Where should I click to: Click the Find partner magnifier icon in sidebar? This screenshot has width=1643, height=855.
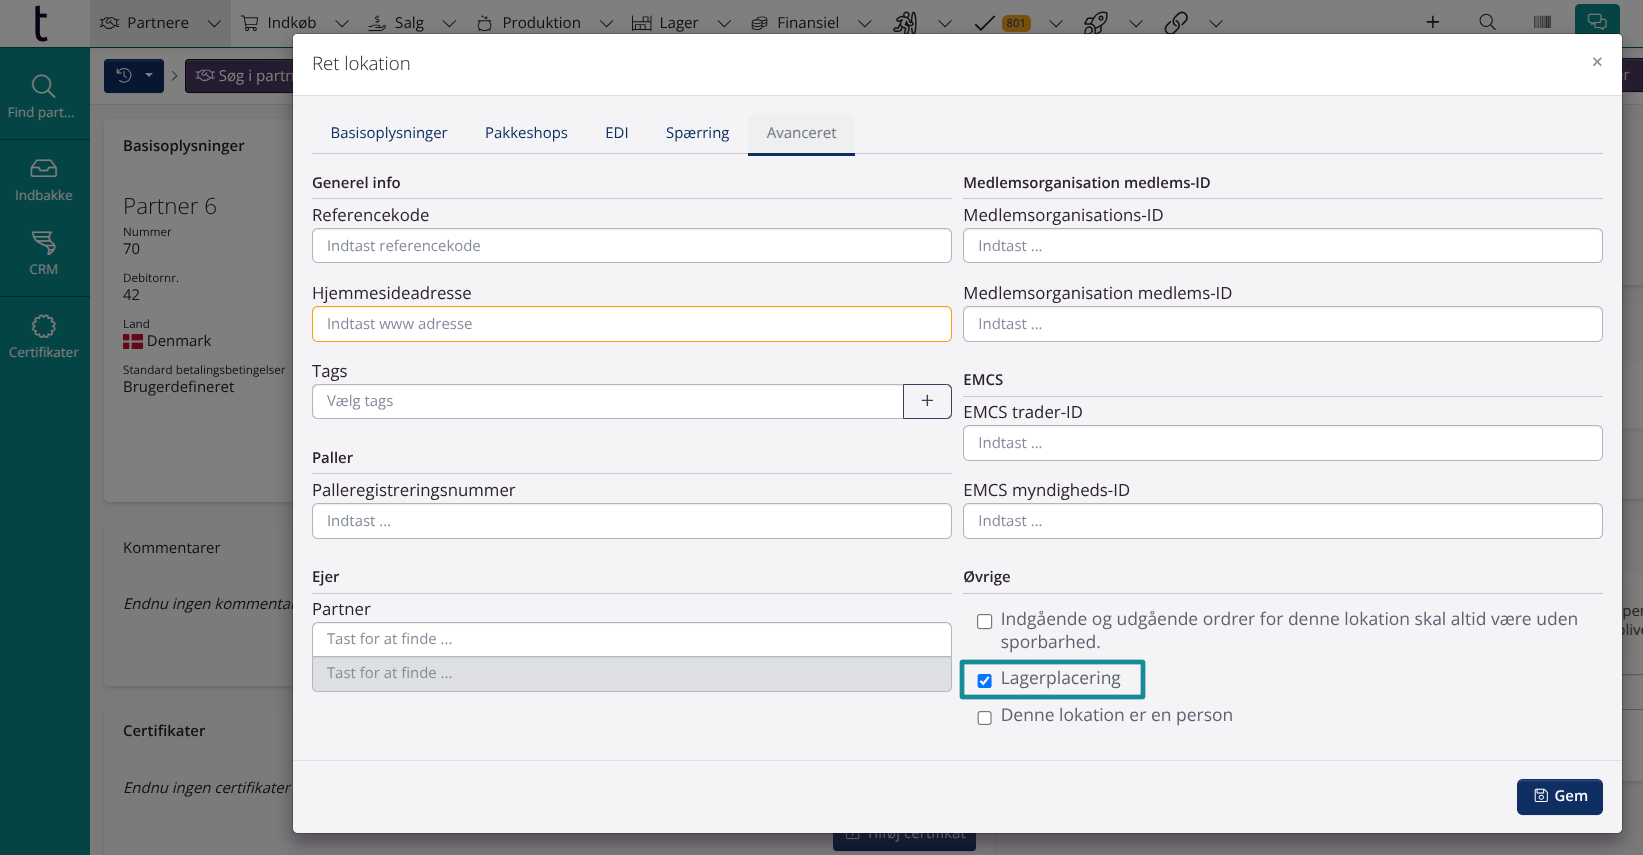pos(43,87)
